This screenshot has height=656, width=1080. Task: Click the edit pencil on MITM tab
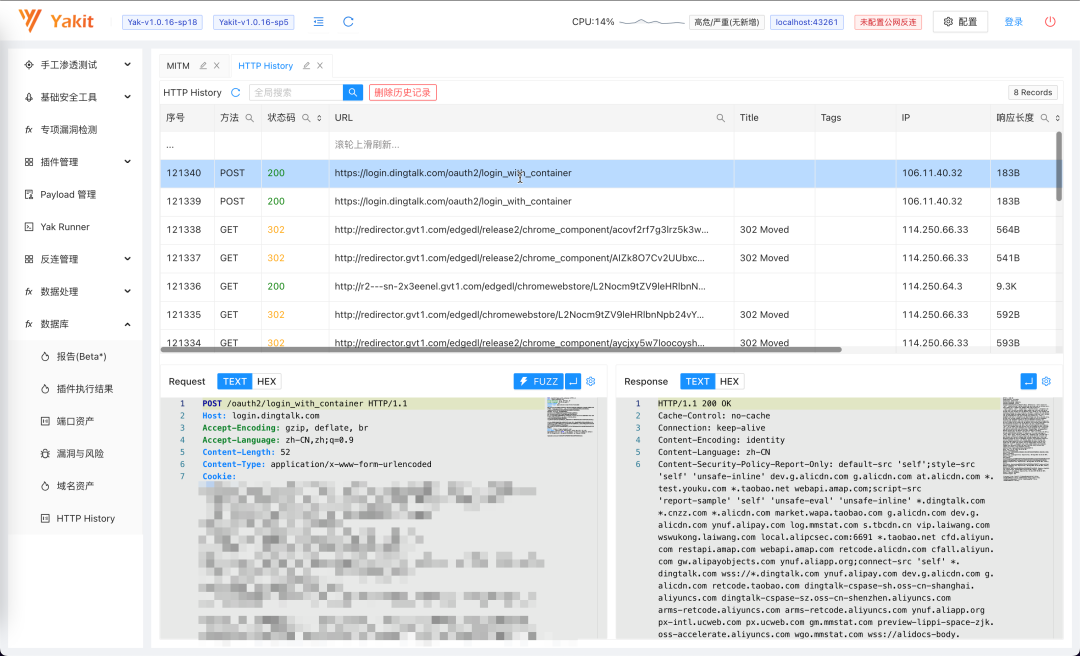point(203,66)
